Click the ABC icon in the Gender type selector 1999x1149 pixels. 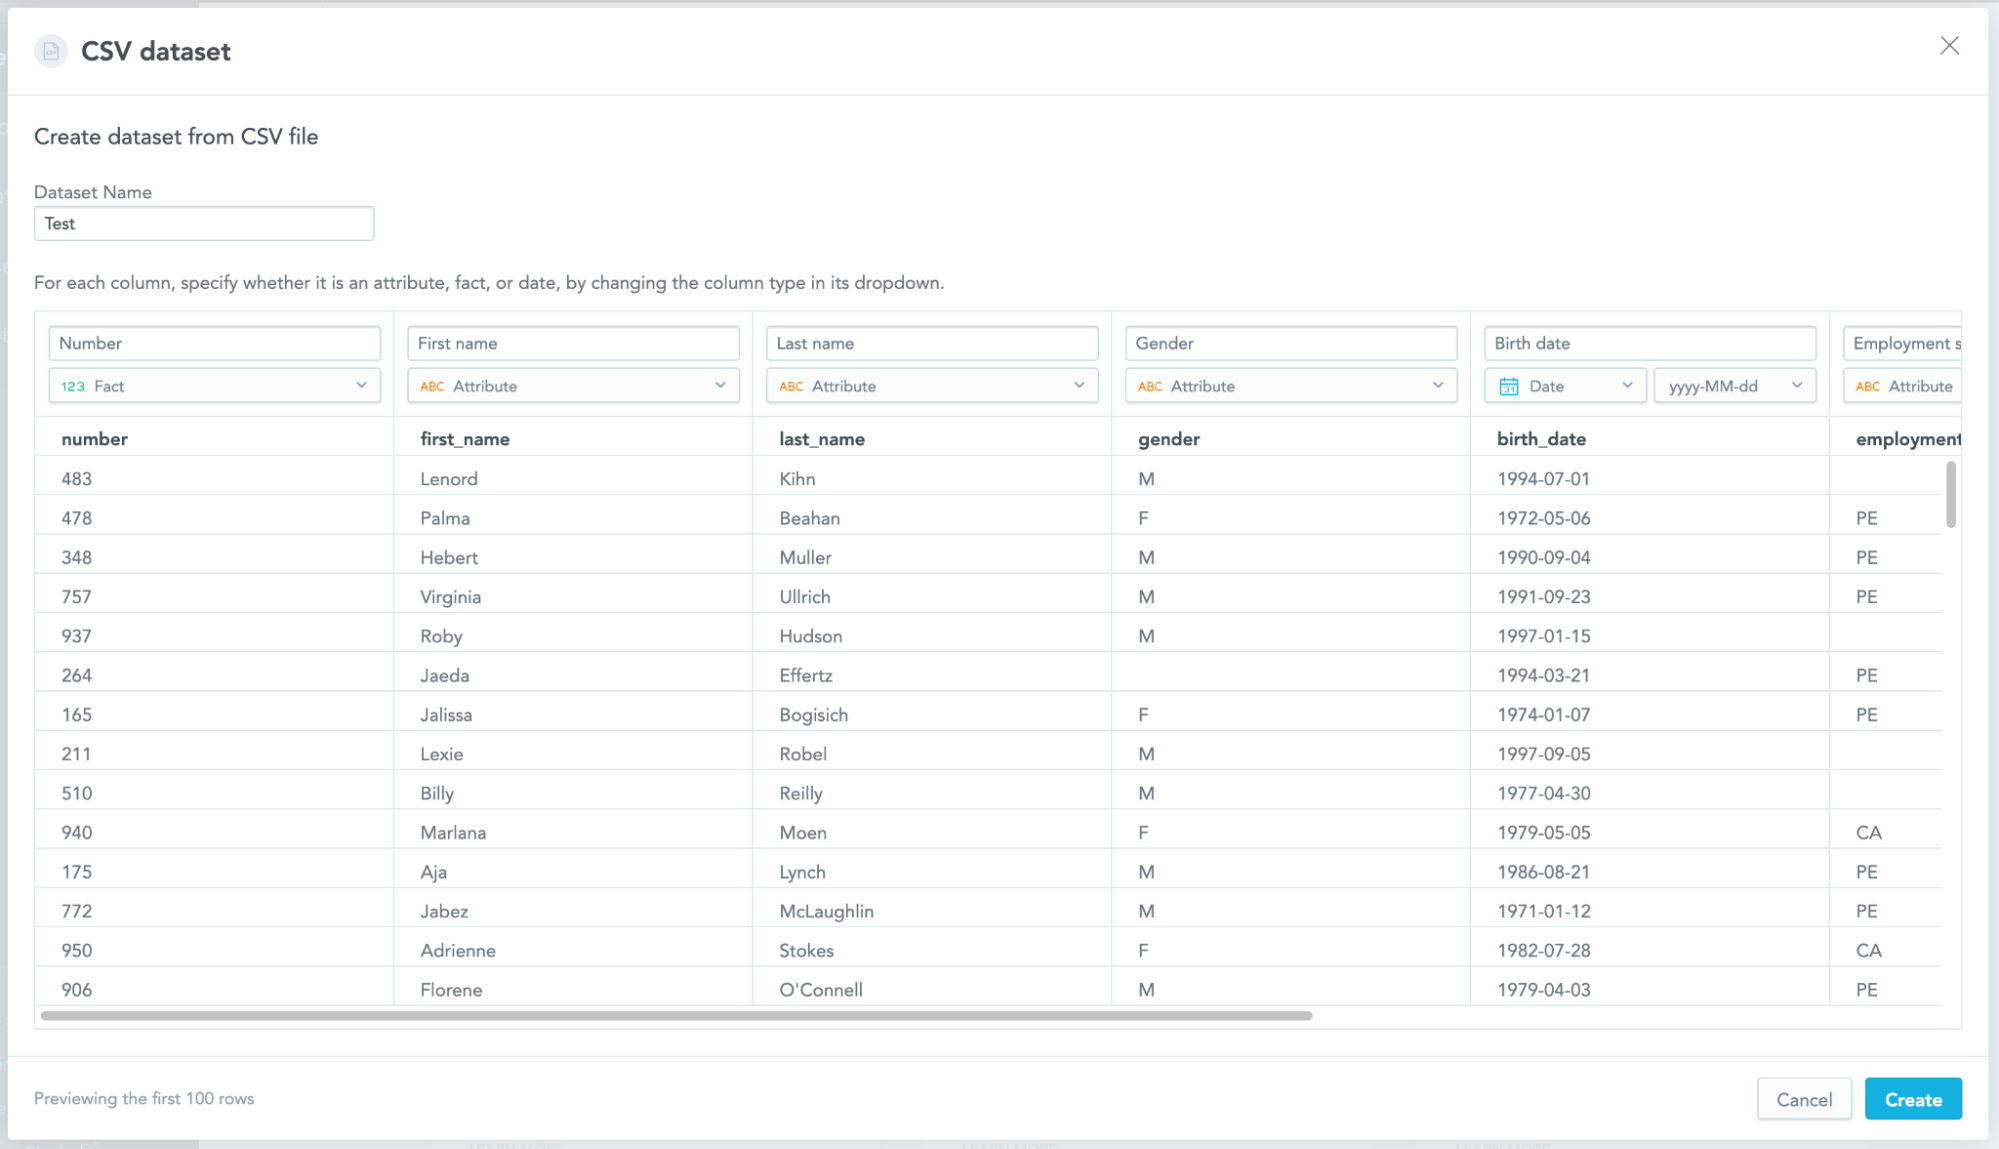pyautogui.click(x=1150, y=386)
